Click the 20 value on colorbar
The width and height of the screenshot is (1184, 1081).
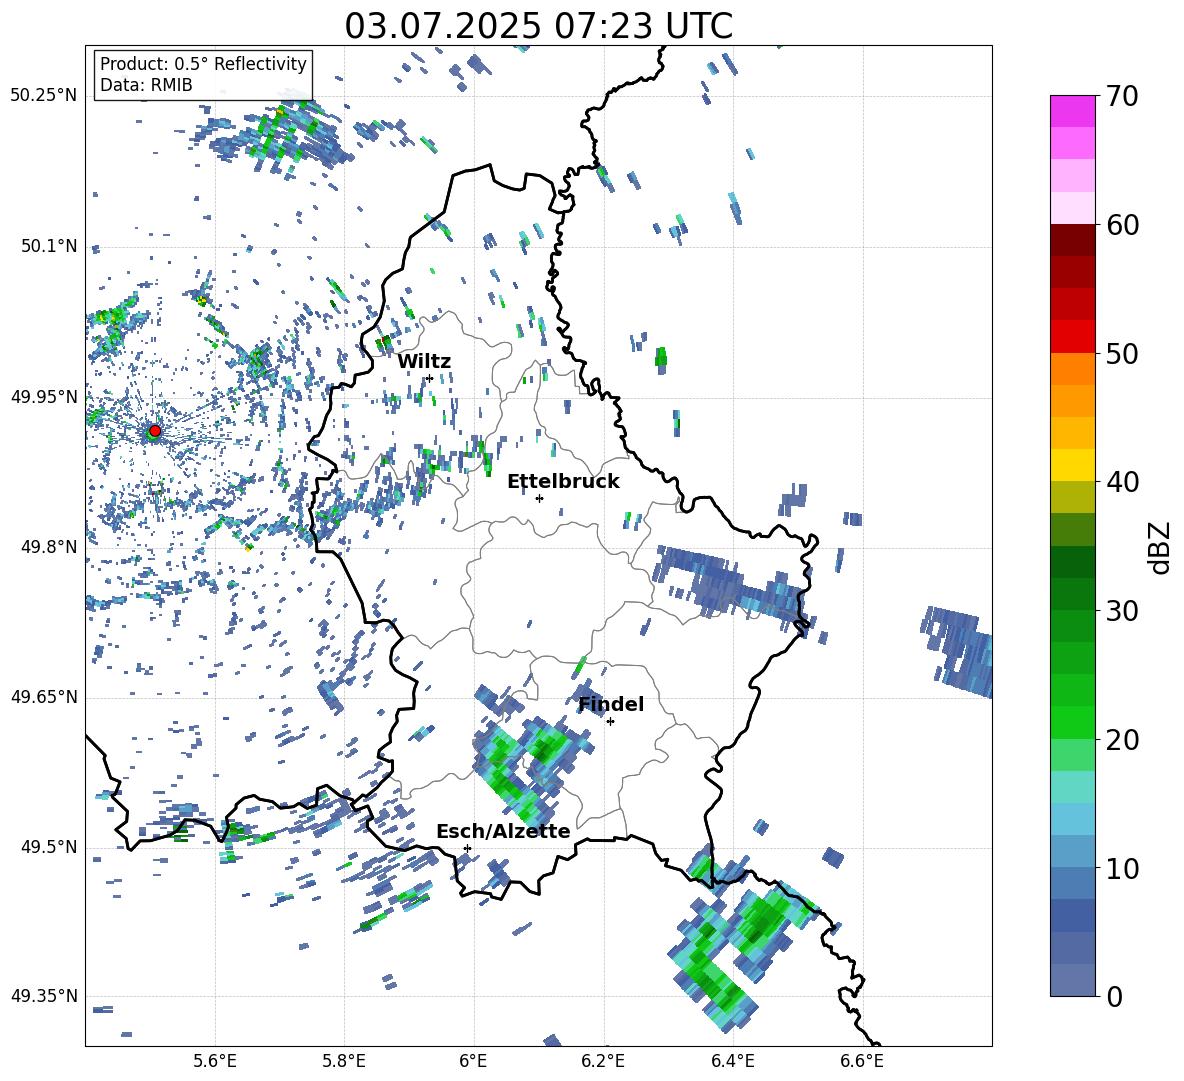[1122, 740]
